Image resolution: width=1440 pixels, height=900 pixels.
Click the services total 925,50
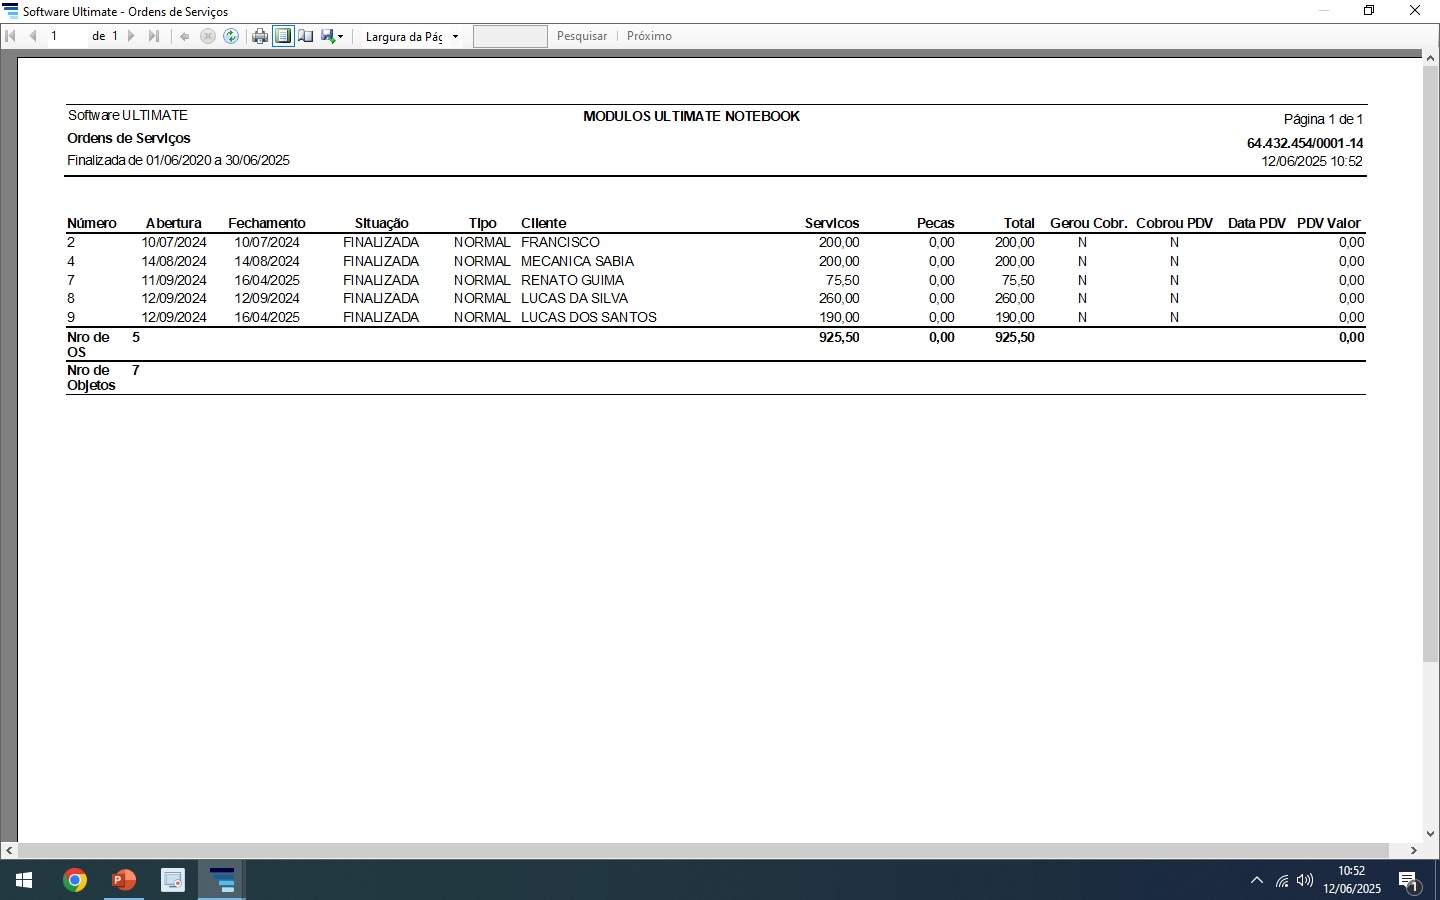click(x=839, y=337)
